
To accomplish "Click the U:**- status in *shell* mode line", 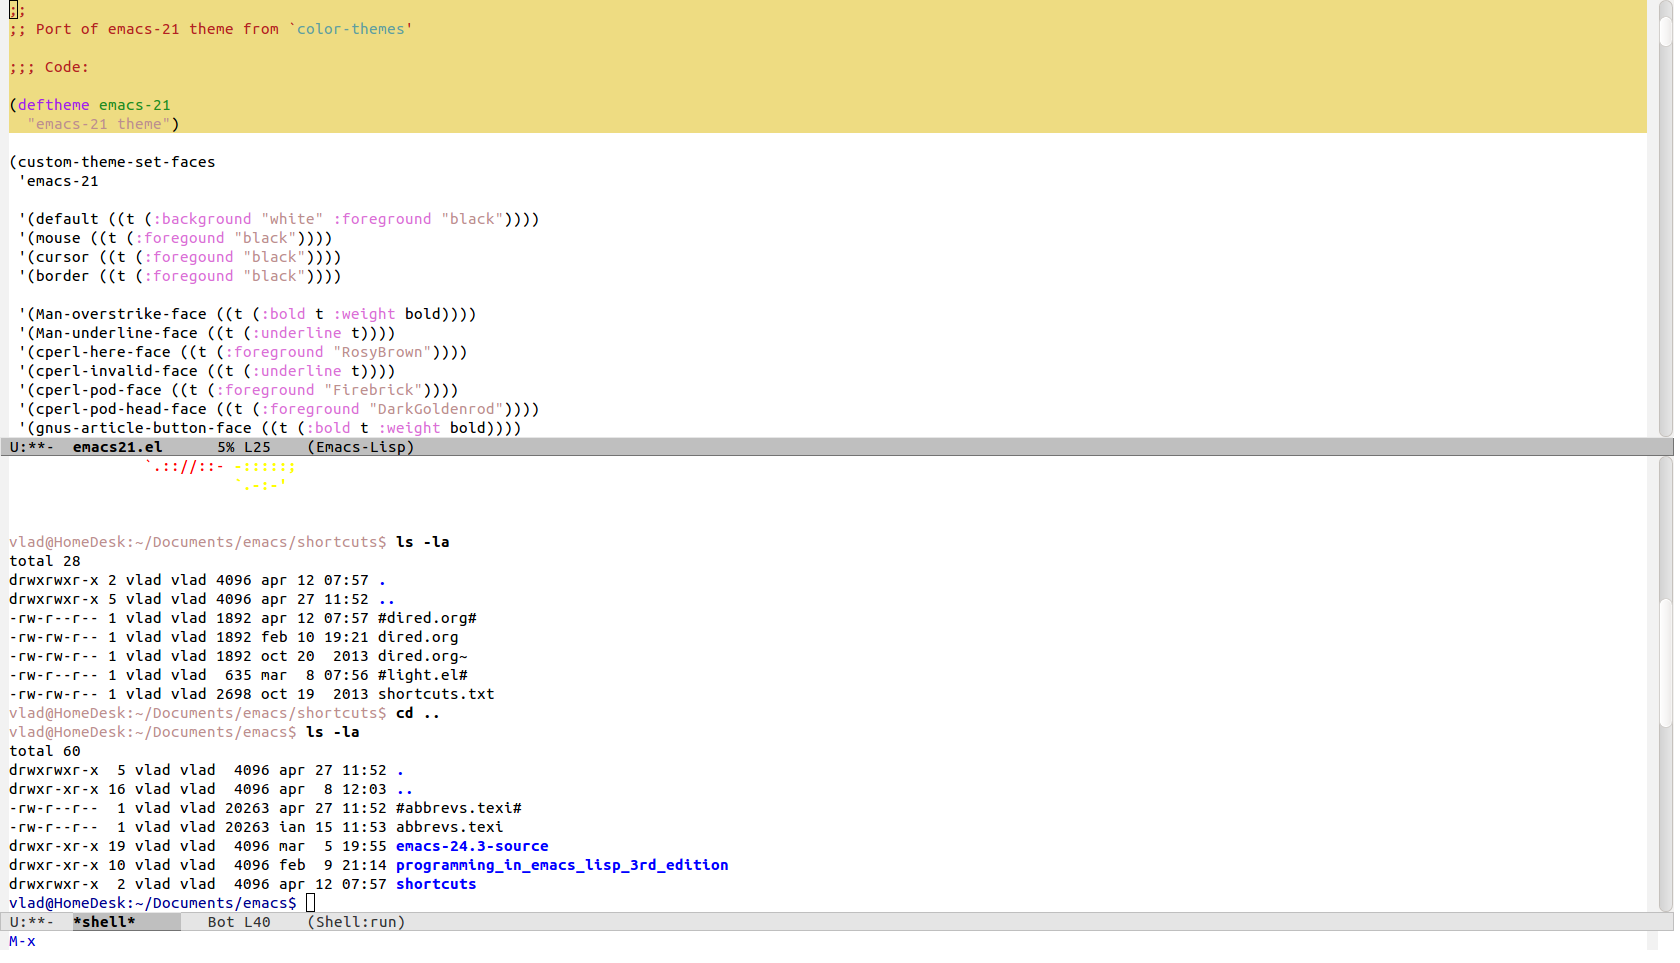I will pyautogui.click(x=31, y=922).
